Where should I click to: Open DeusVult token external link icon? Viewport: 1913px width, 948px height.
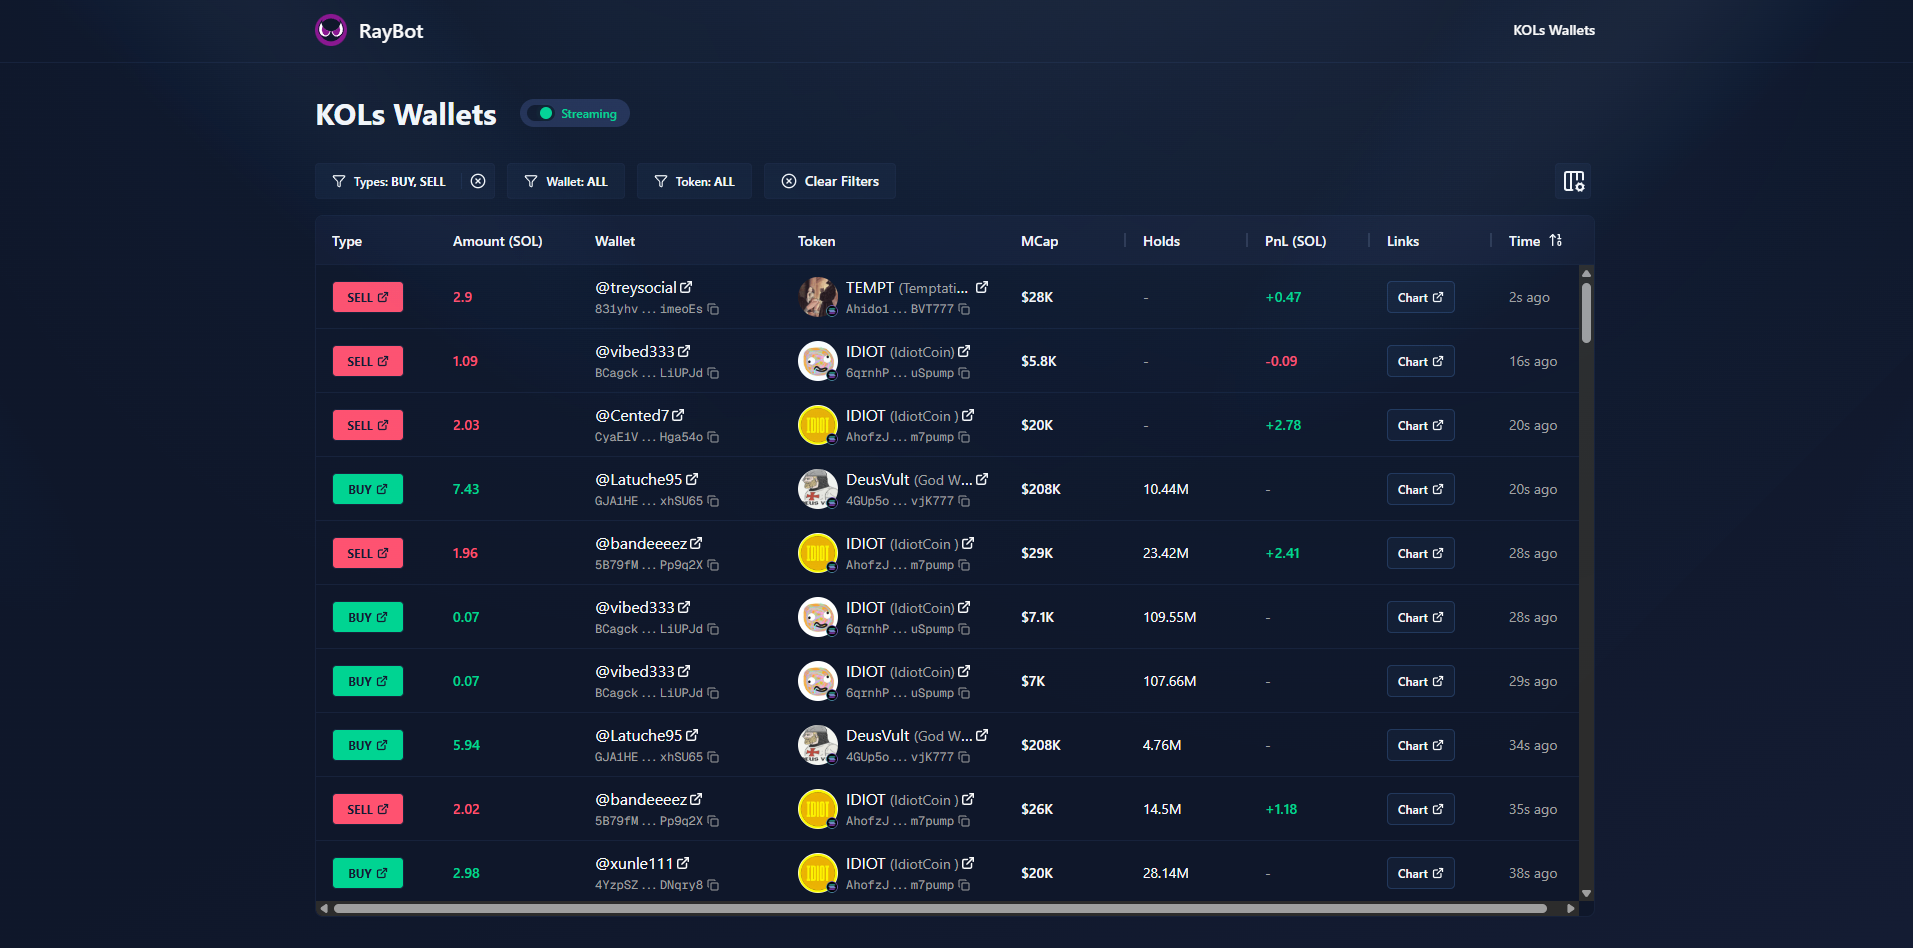[x=982, y=480]
